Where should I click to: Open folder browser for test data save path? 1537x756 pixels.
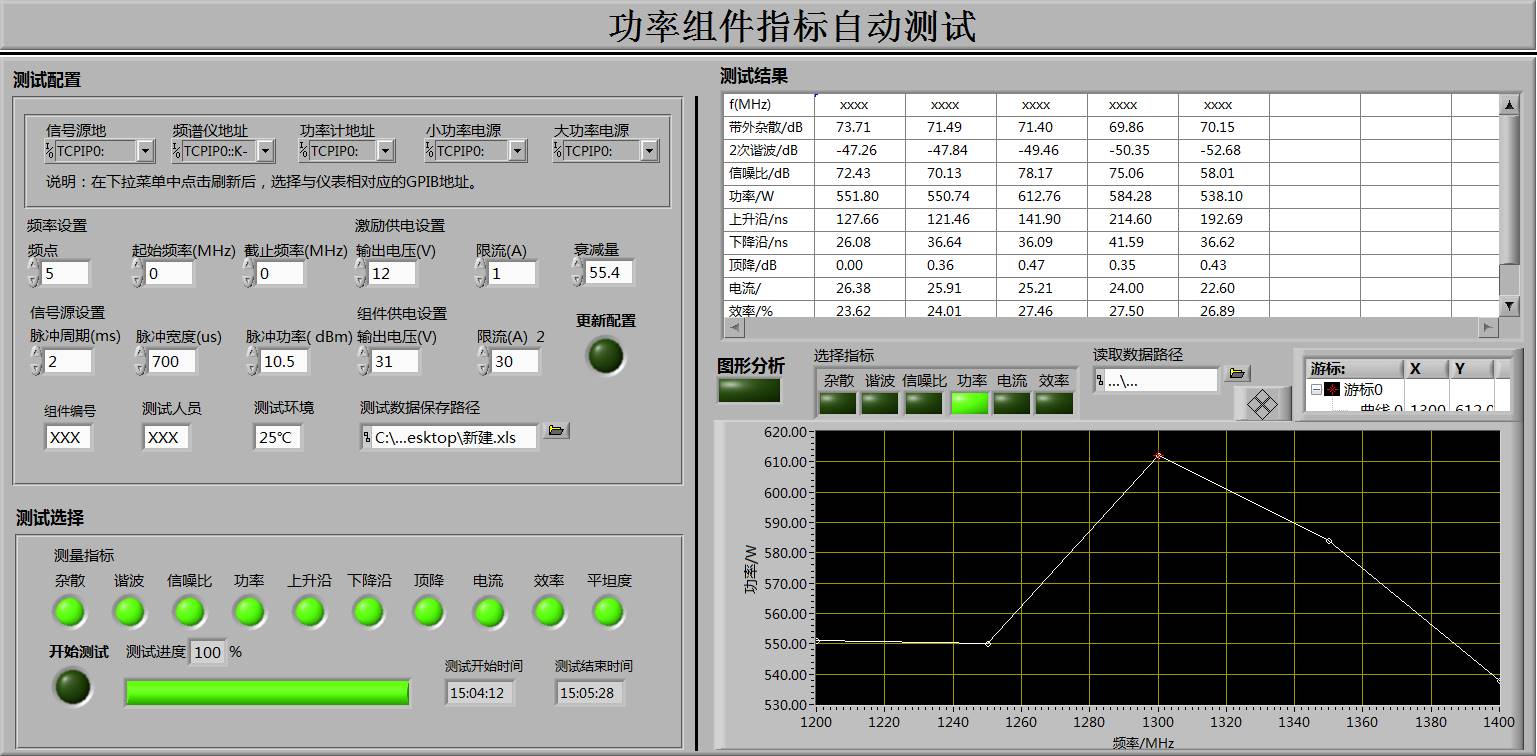(x=557, y=431)
